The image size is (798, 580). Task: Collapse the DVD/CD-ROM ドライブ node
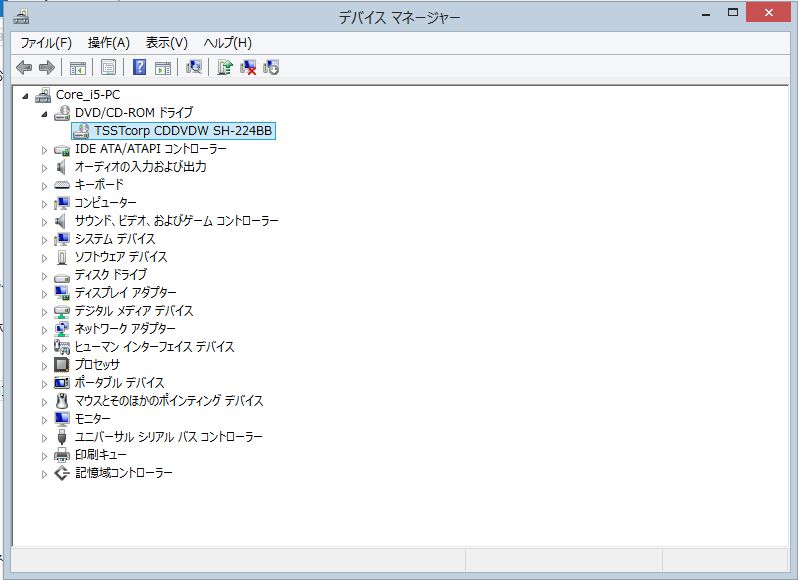(44, 114)
